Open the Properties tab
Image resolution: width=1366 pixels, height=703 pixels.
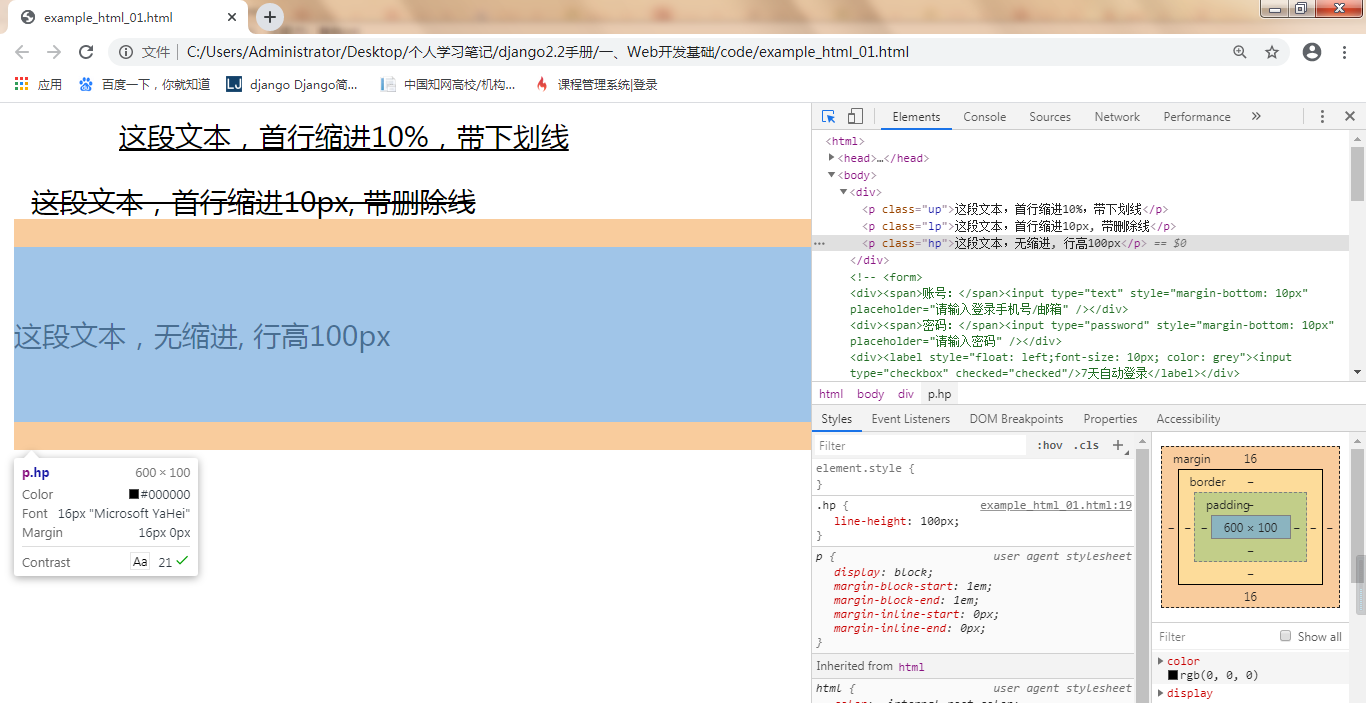tap(1110, 419)
